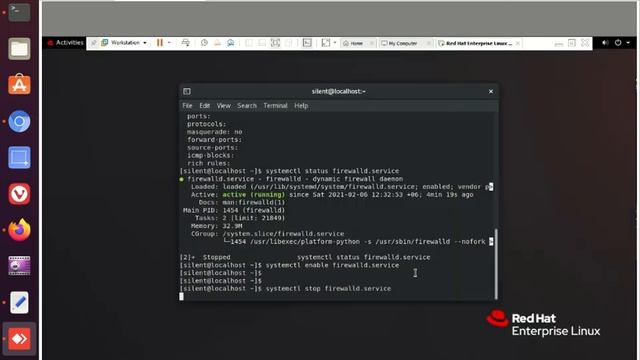Launch Ubuntu Software from the dock
The image size is (640, 360).
(x=19, y=85)
